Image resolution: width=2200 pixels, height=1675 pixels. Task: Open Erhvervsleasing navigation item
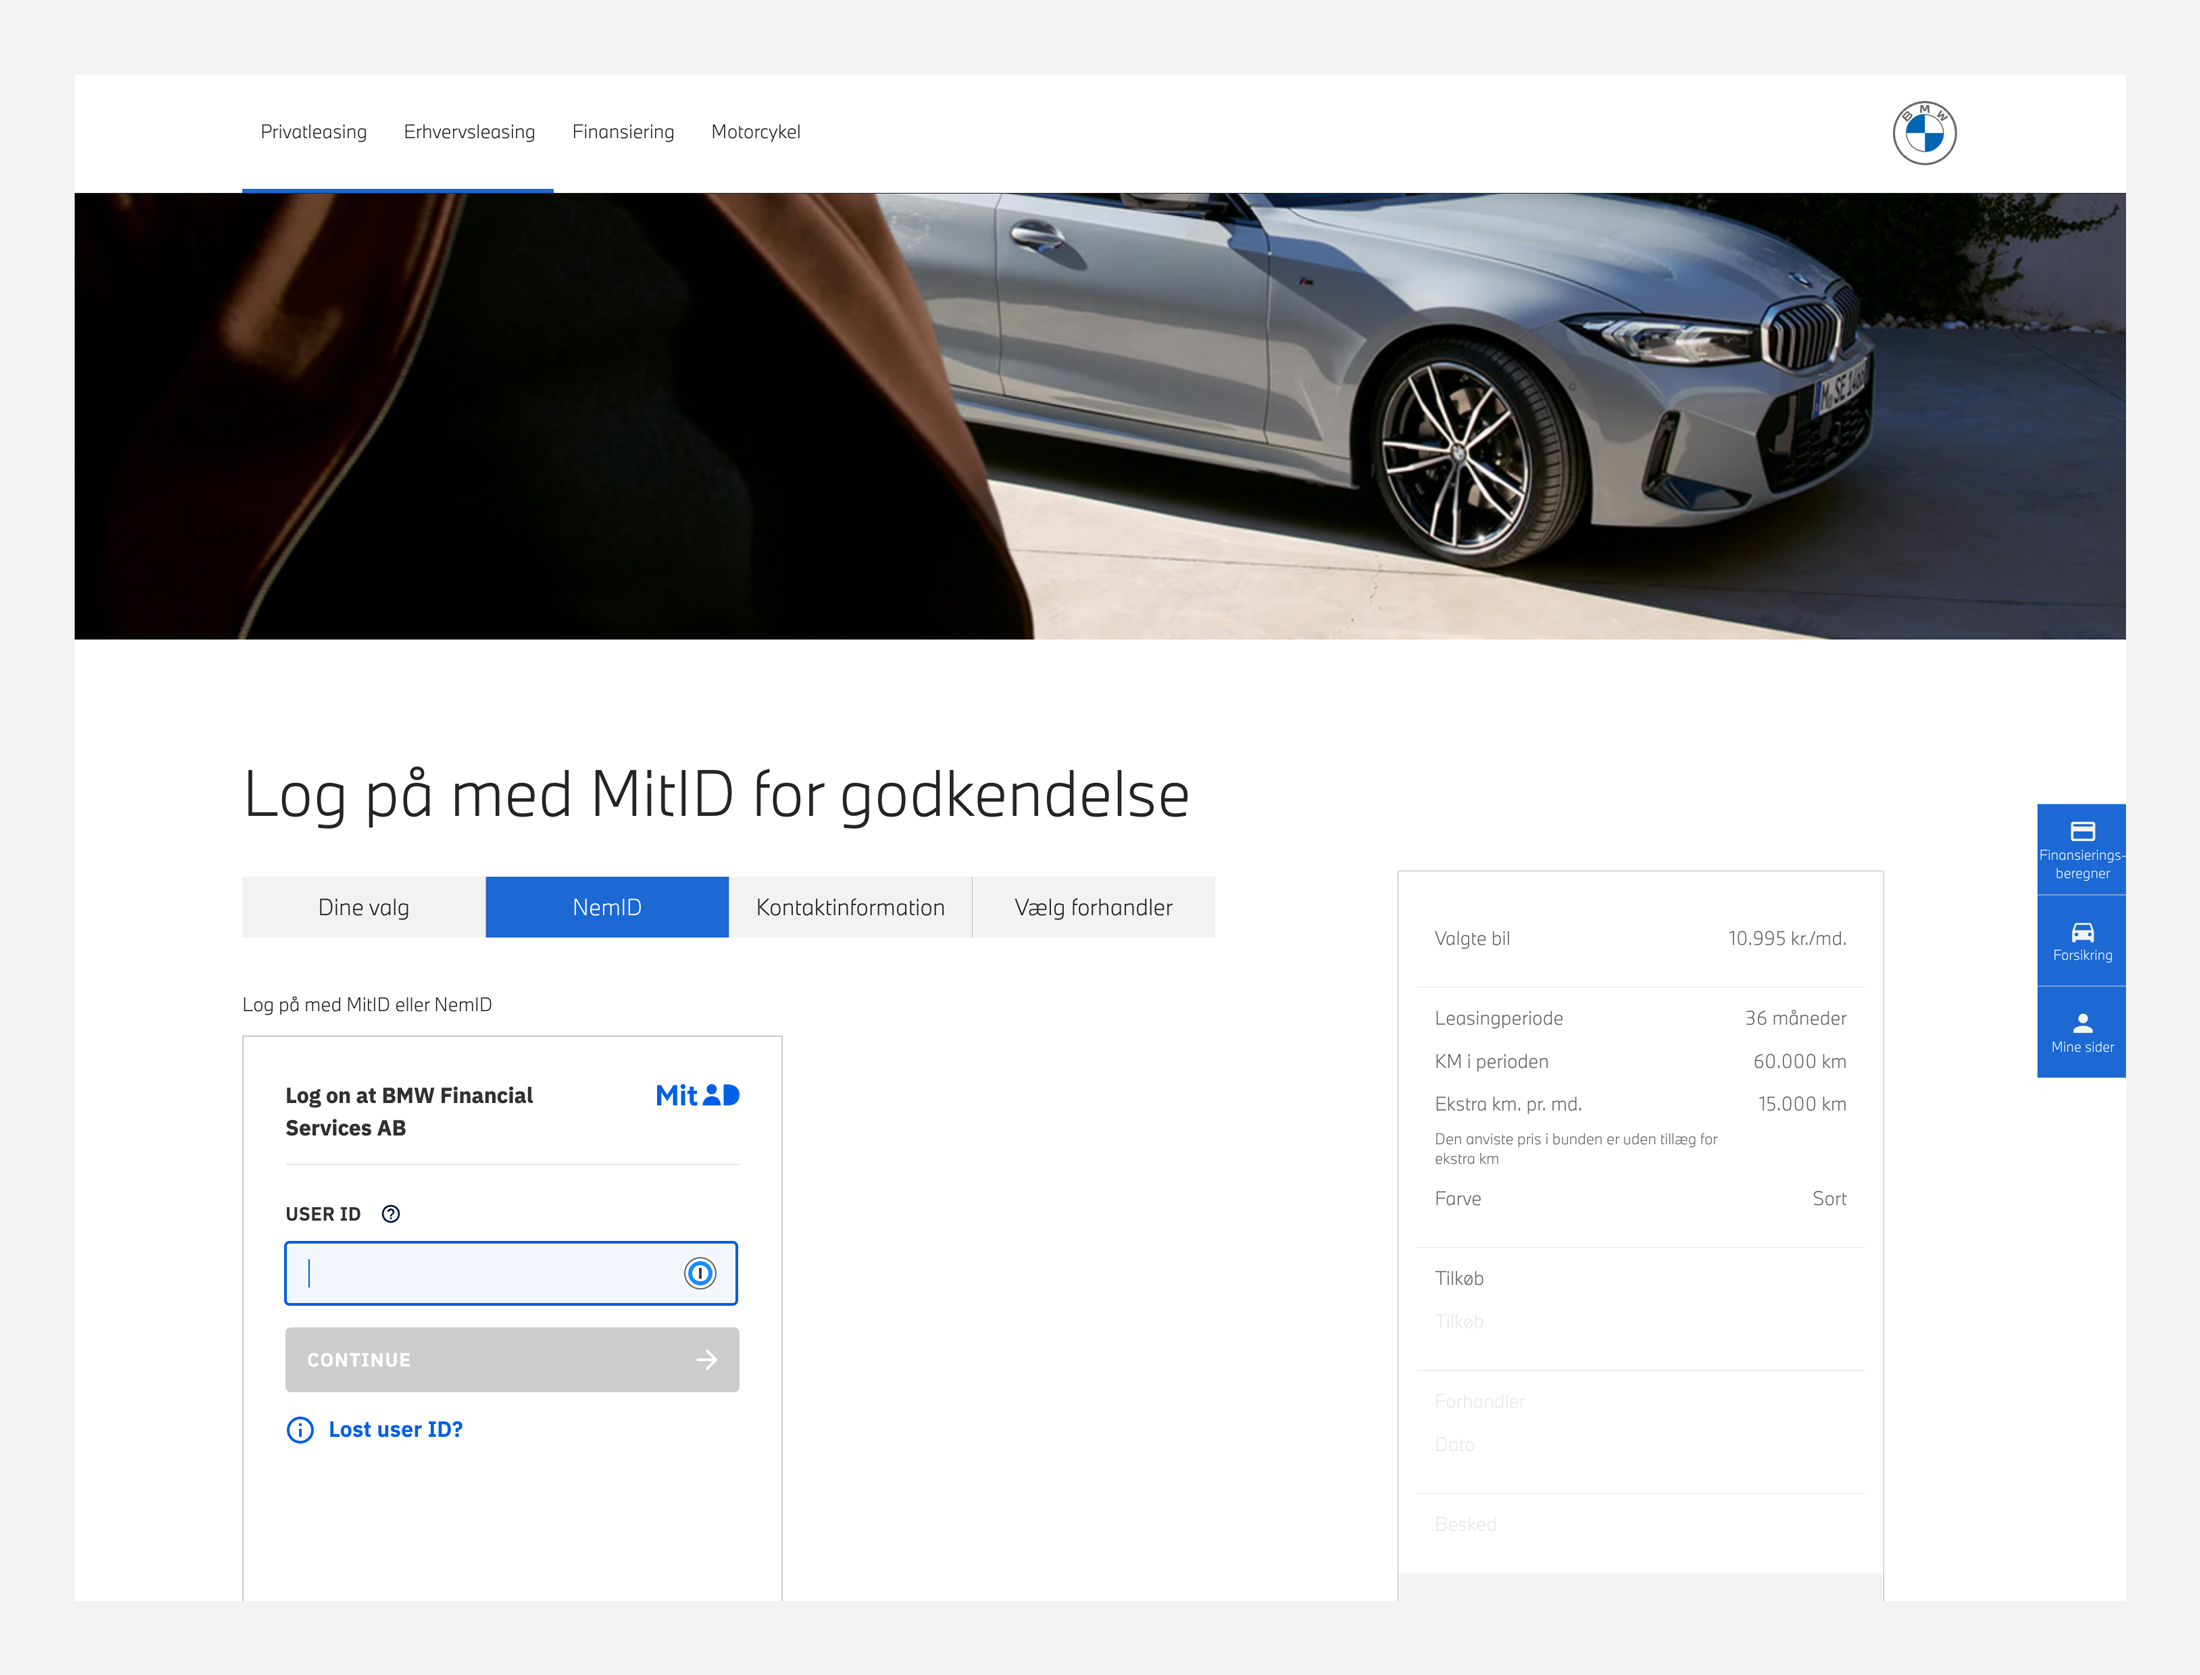(469, 132)
